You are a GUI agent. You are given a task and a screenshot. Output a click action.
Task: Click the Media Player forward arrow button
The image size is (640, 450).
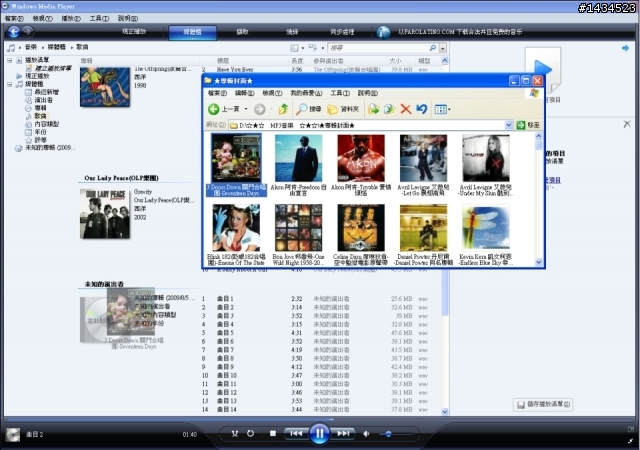pos(28,31)
